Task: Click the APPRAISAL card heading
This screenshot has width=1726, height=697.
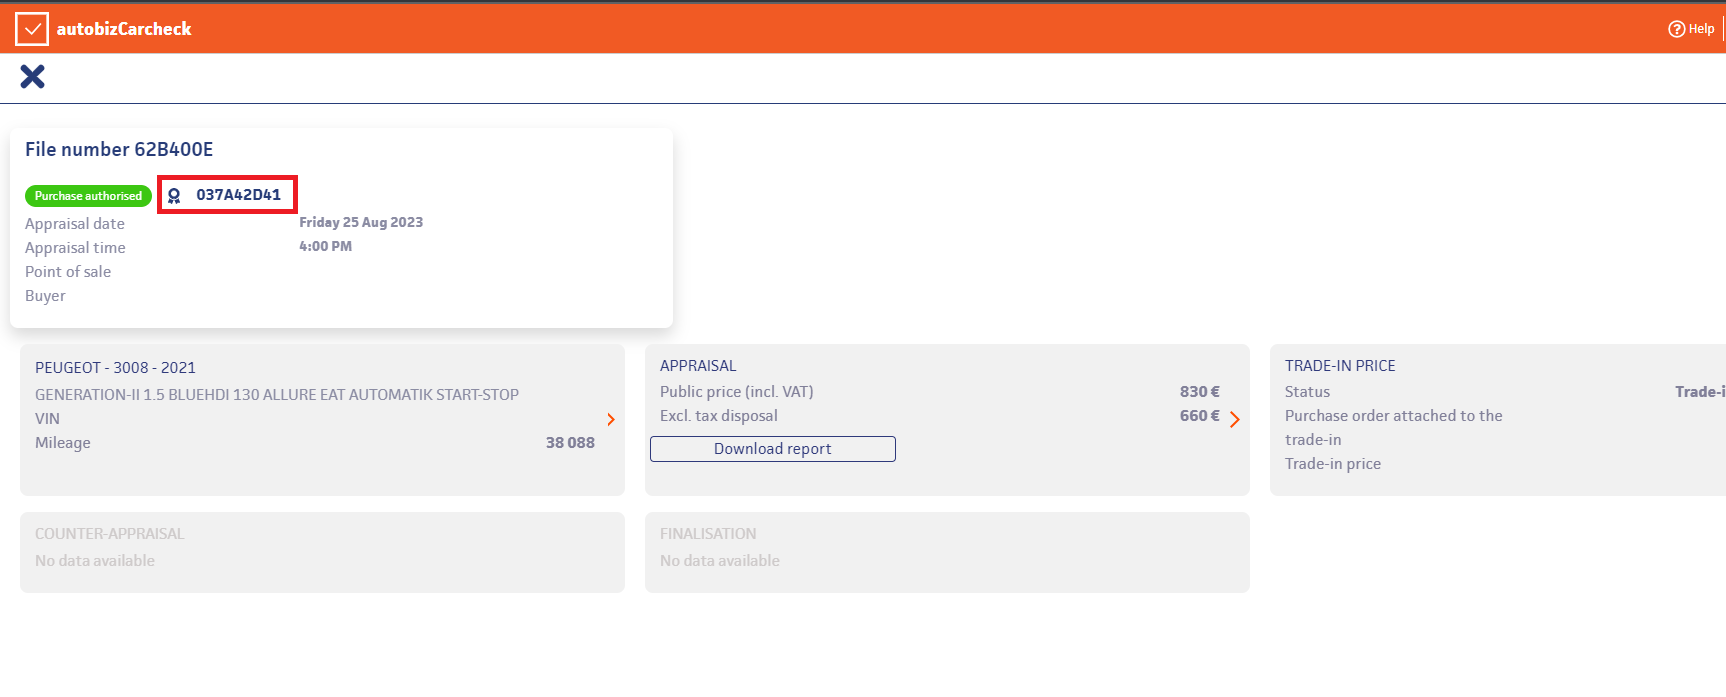Action: coord(698,366)
